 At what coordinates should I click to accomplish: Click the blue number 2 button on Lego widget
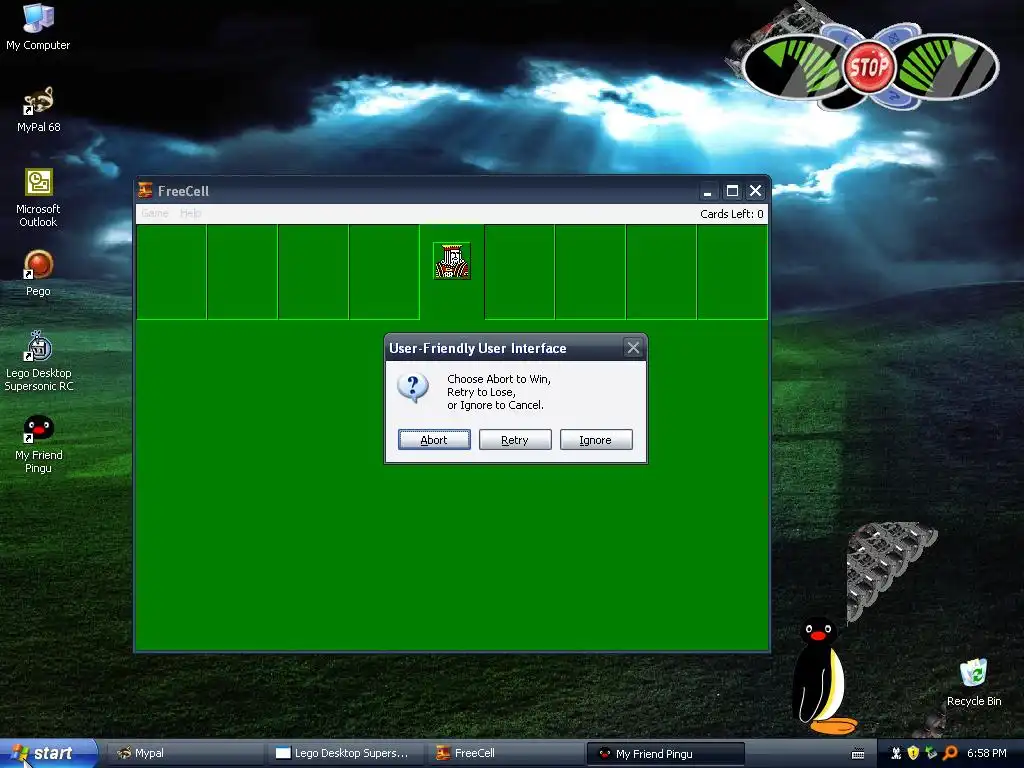click(895, 97)
